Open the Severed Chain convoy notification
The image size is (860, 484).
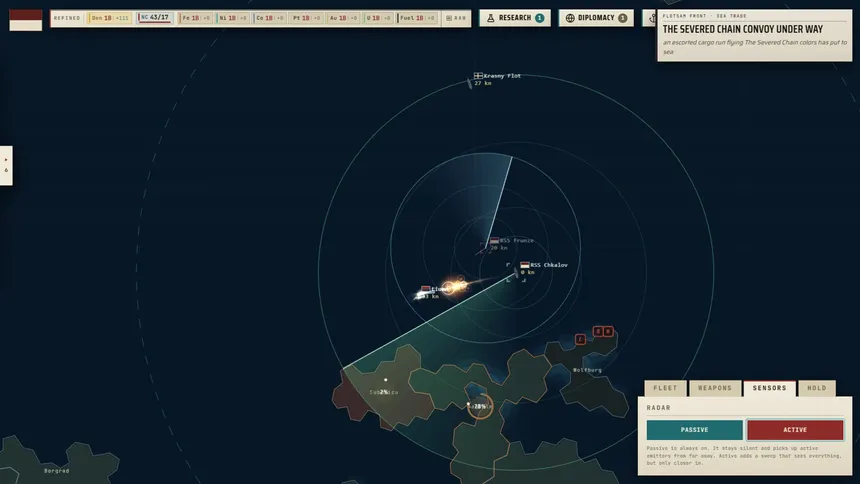(755, 35)
